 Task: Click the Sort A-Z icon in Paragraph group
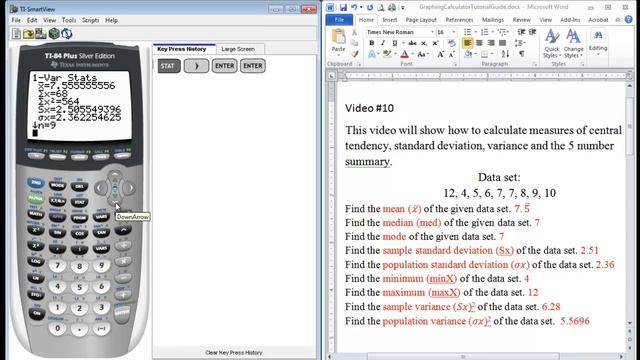505,54
